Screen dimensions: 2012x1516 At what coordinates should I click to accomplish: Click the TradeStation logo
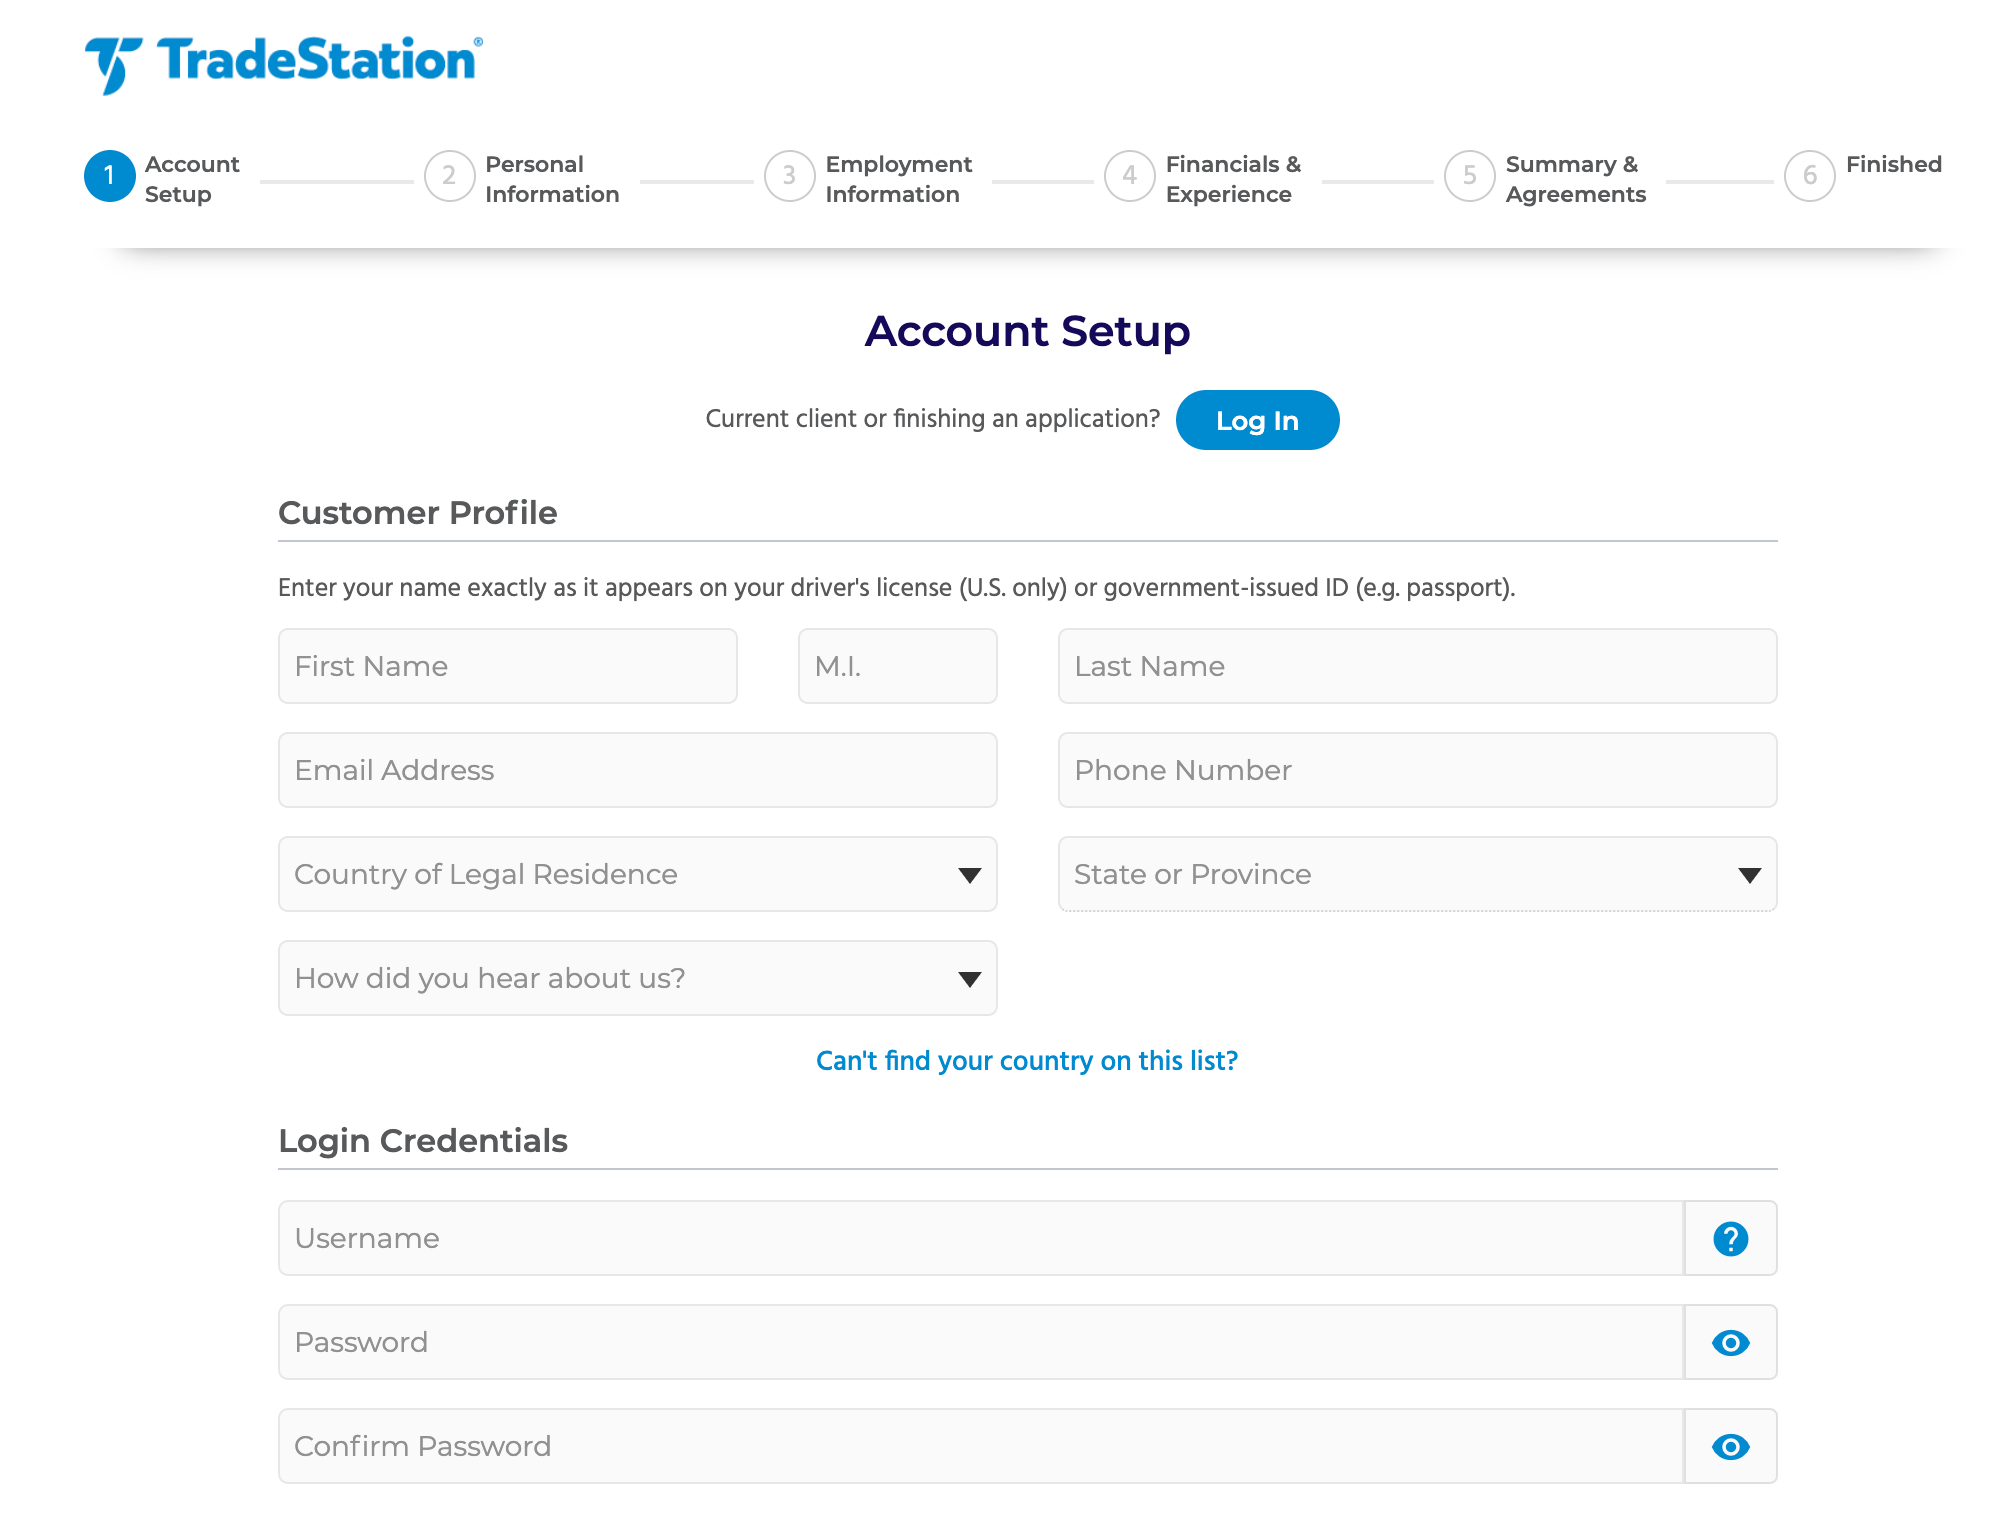(283, 60)
